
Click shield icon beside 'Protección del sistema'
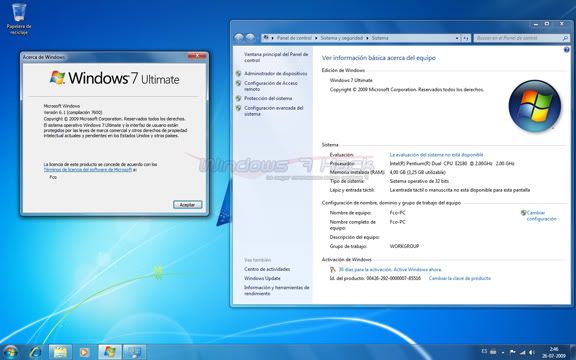click(238, 98)
